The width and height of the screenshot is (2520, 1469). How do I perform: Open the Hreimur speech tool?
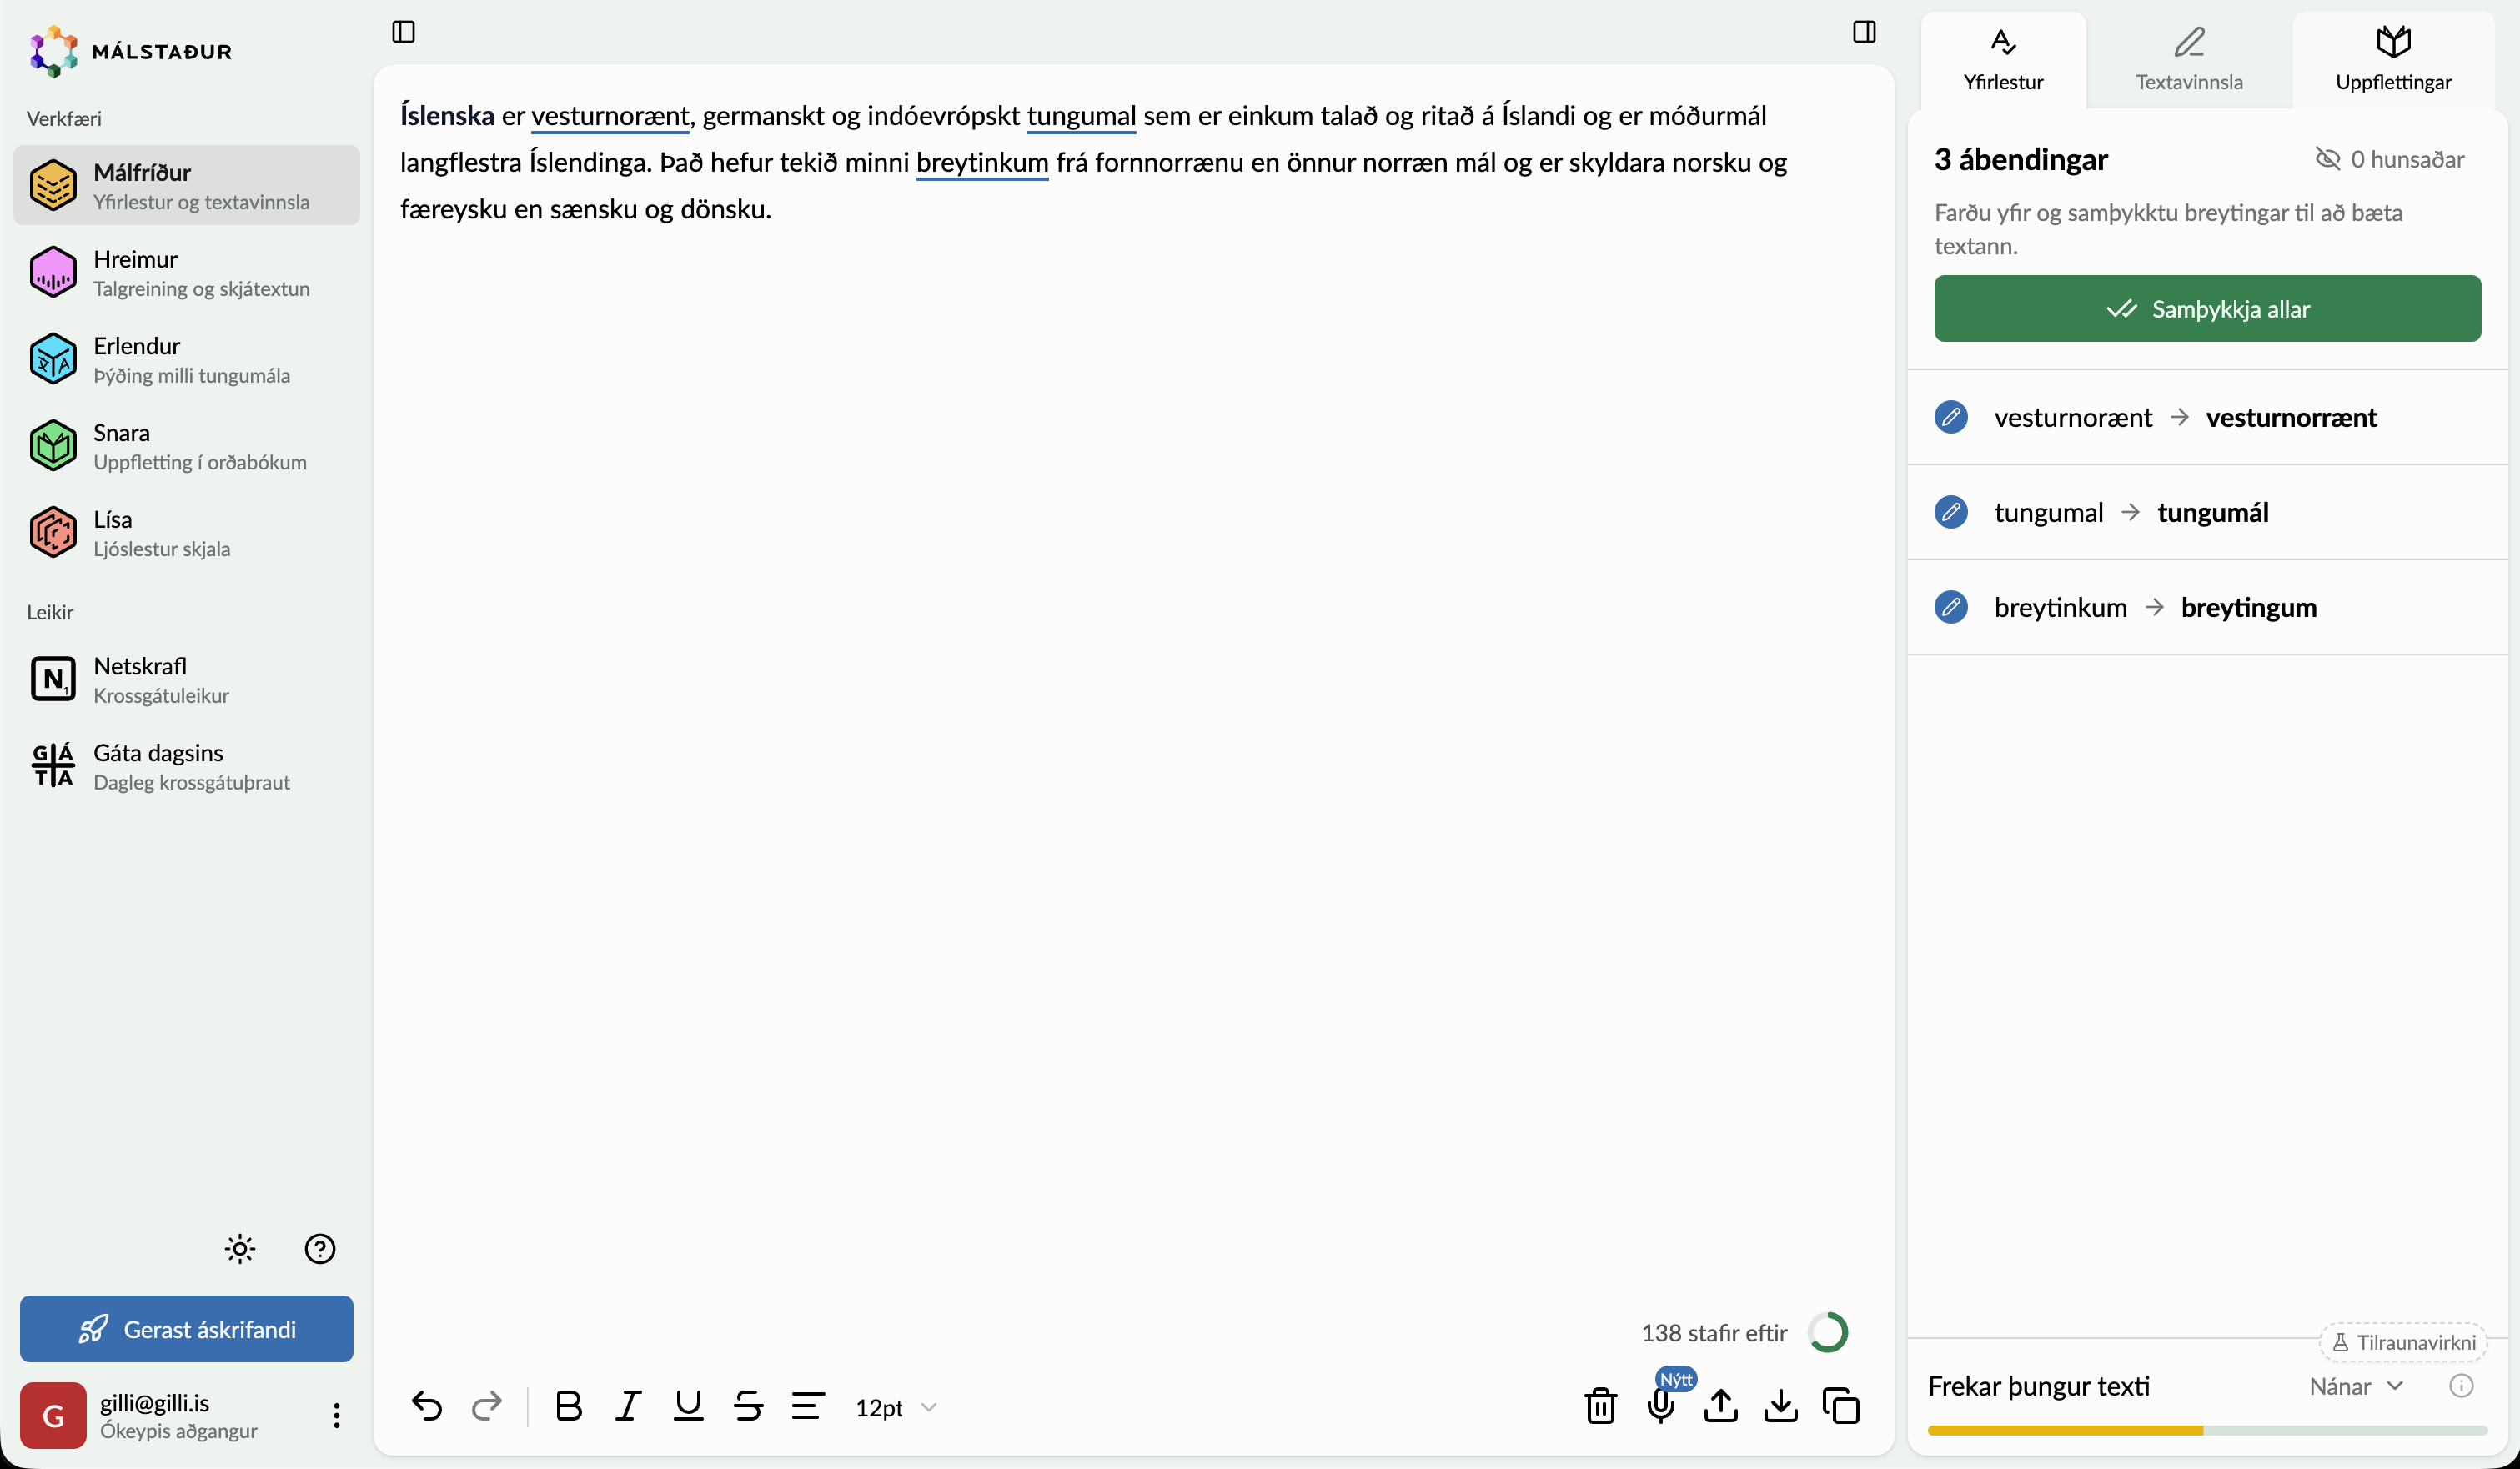pos(186,273)
